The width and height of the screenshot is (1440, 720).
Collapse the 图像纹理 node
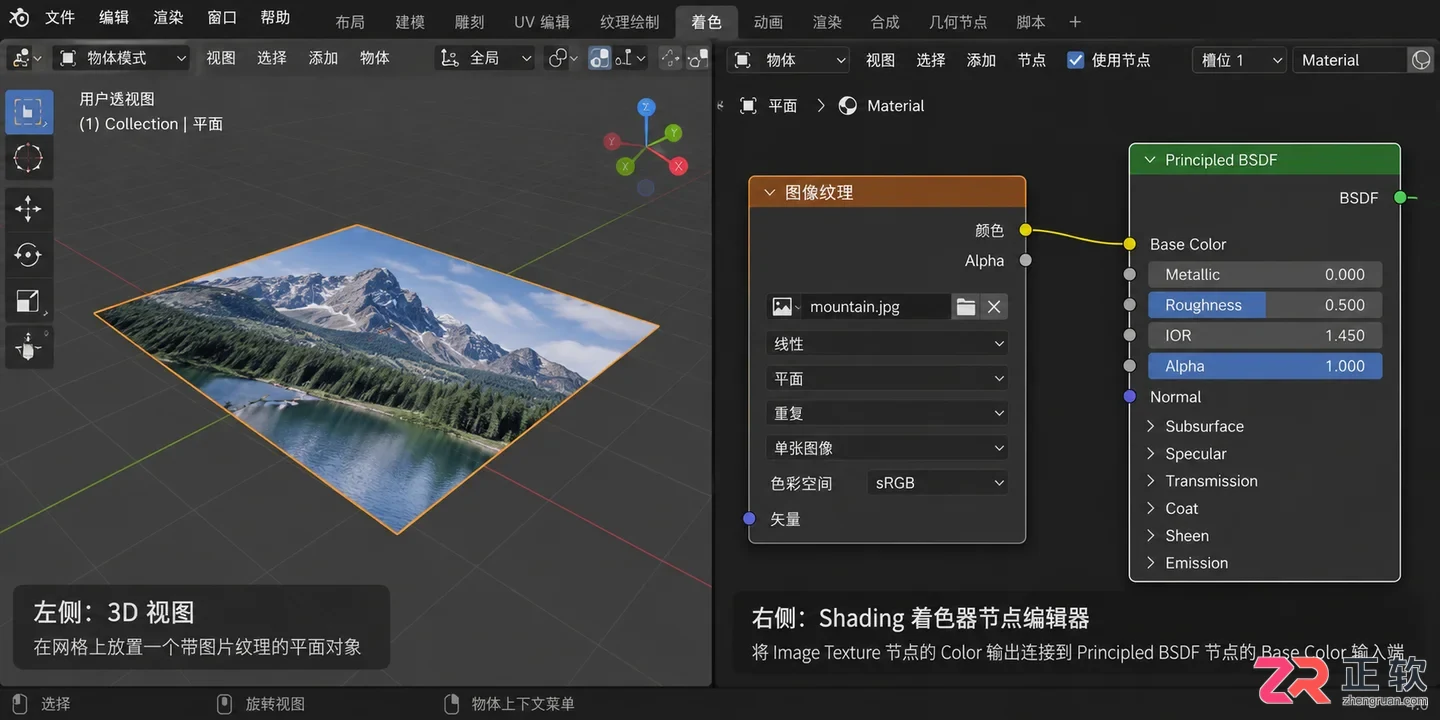coord(769,193)
